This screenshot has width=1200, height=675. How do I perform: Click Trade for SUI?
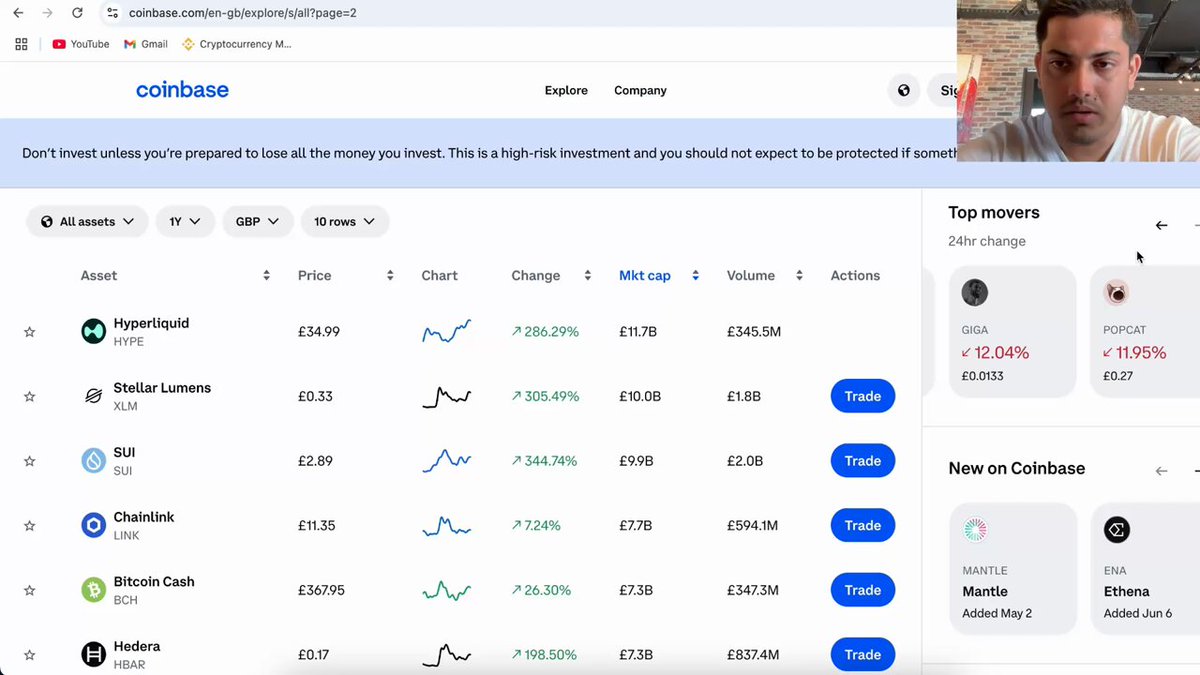(862, 461)
